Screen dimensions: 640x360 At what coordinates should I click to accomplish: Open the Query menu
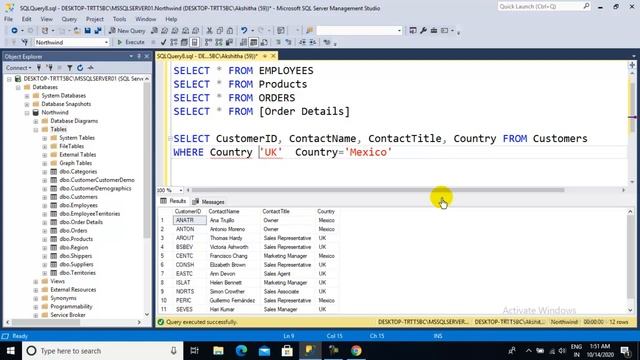pyautogui.click(x=69, y=19)
